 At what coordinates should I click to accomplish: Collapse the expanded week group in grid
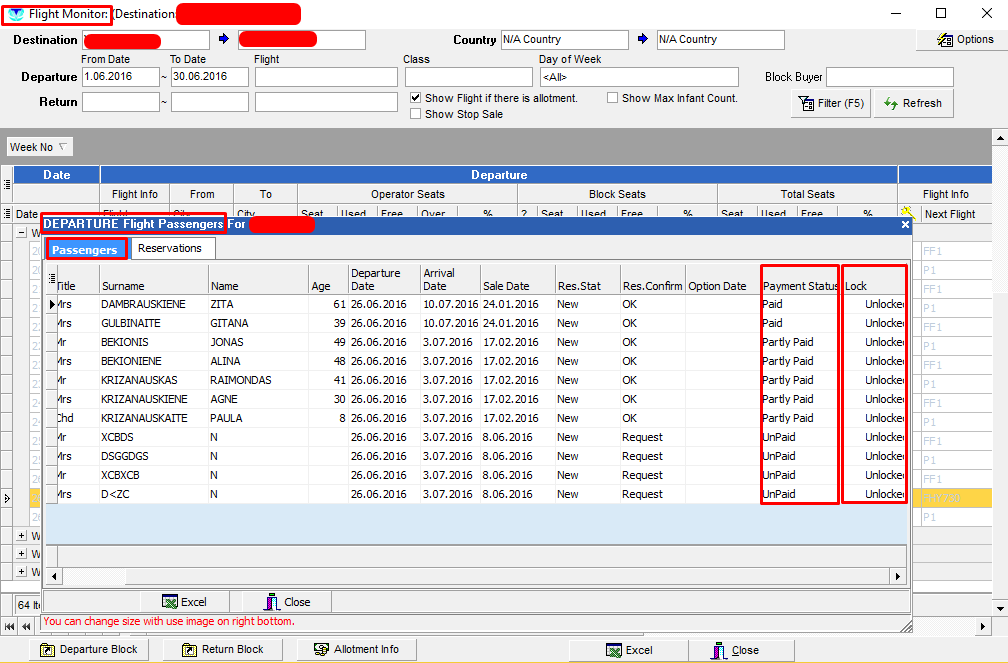click(x=22, y=232)
